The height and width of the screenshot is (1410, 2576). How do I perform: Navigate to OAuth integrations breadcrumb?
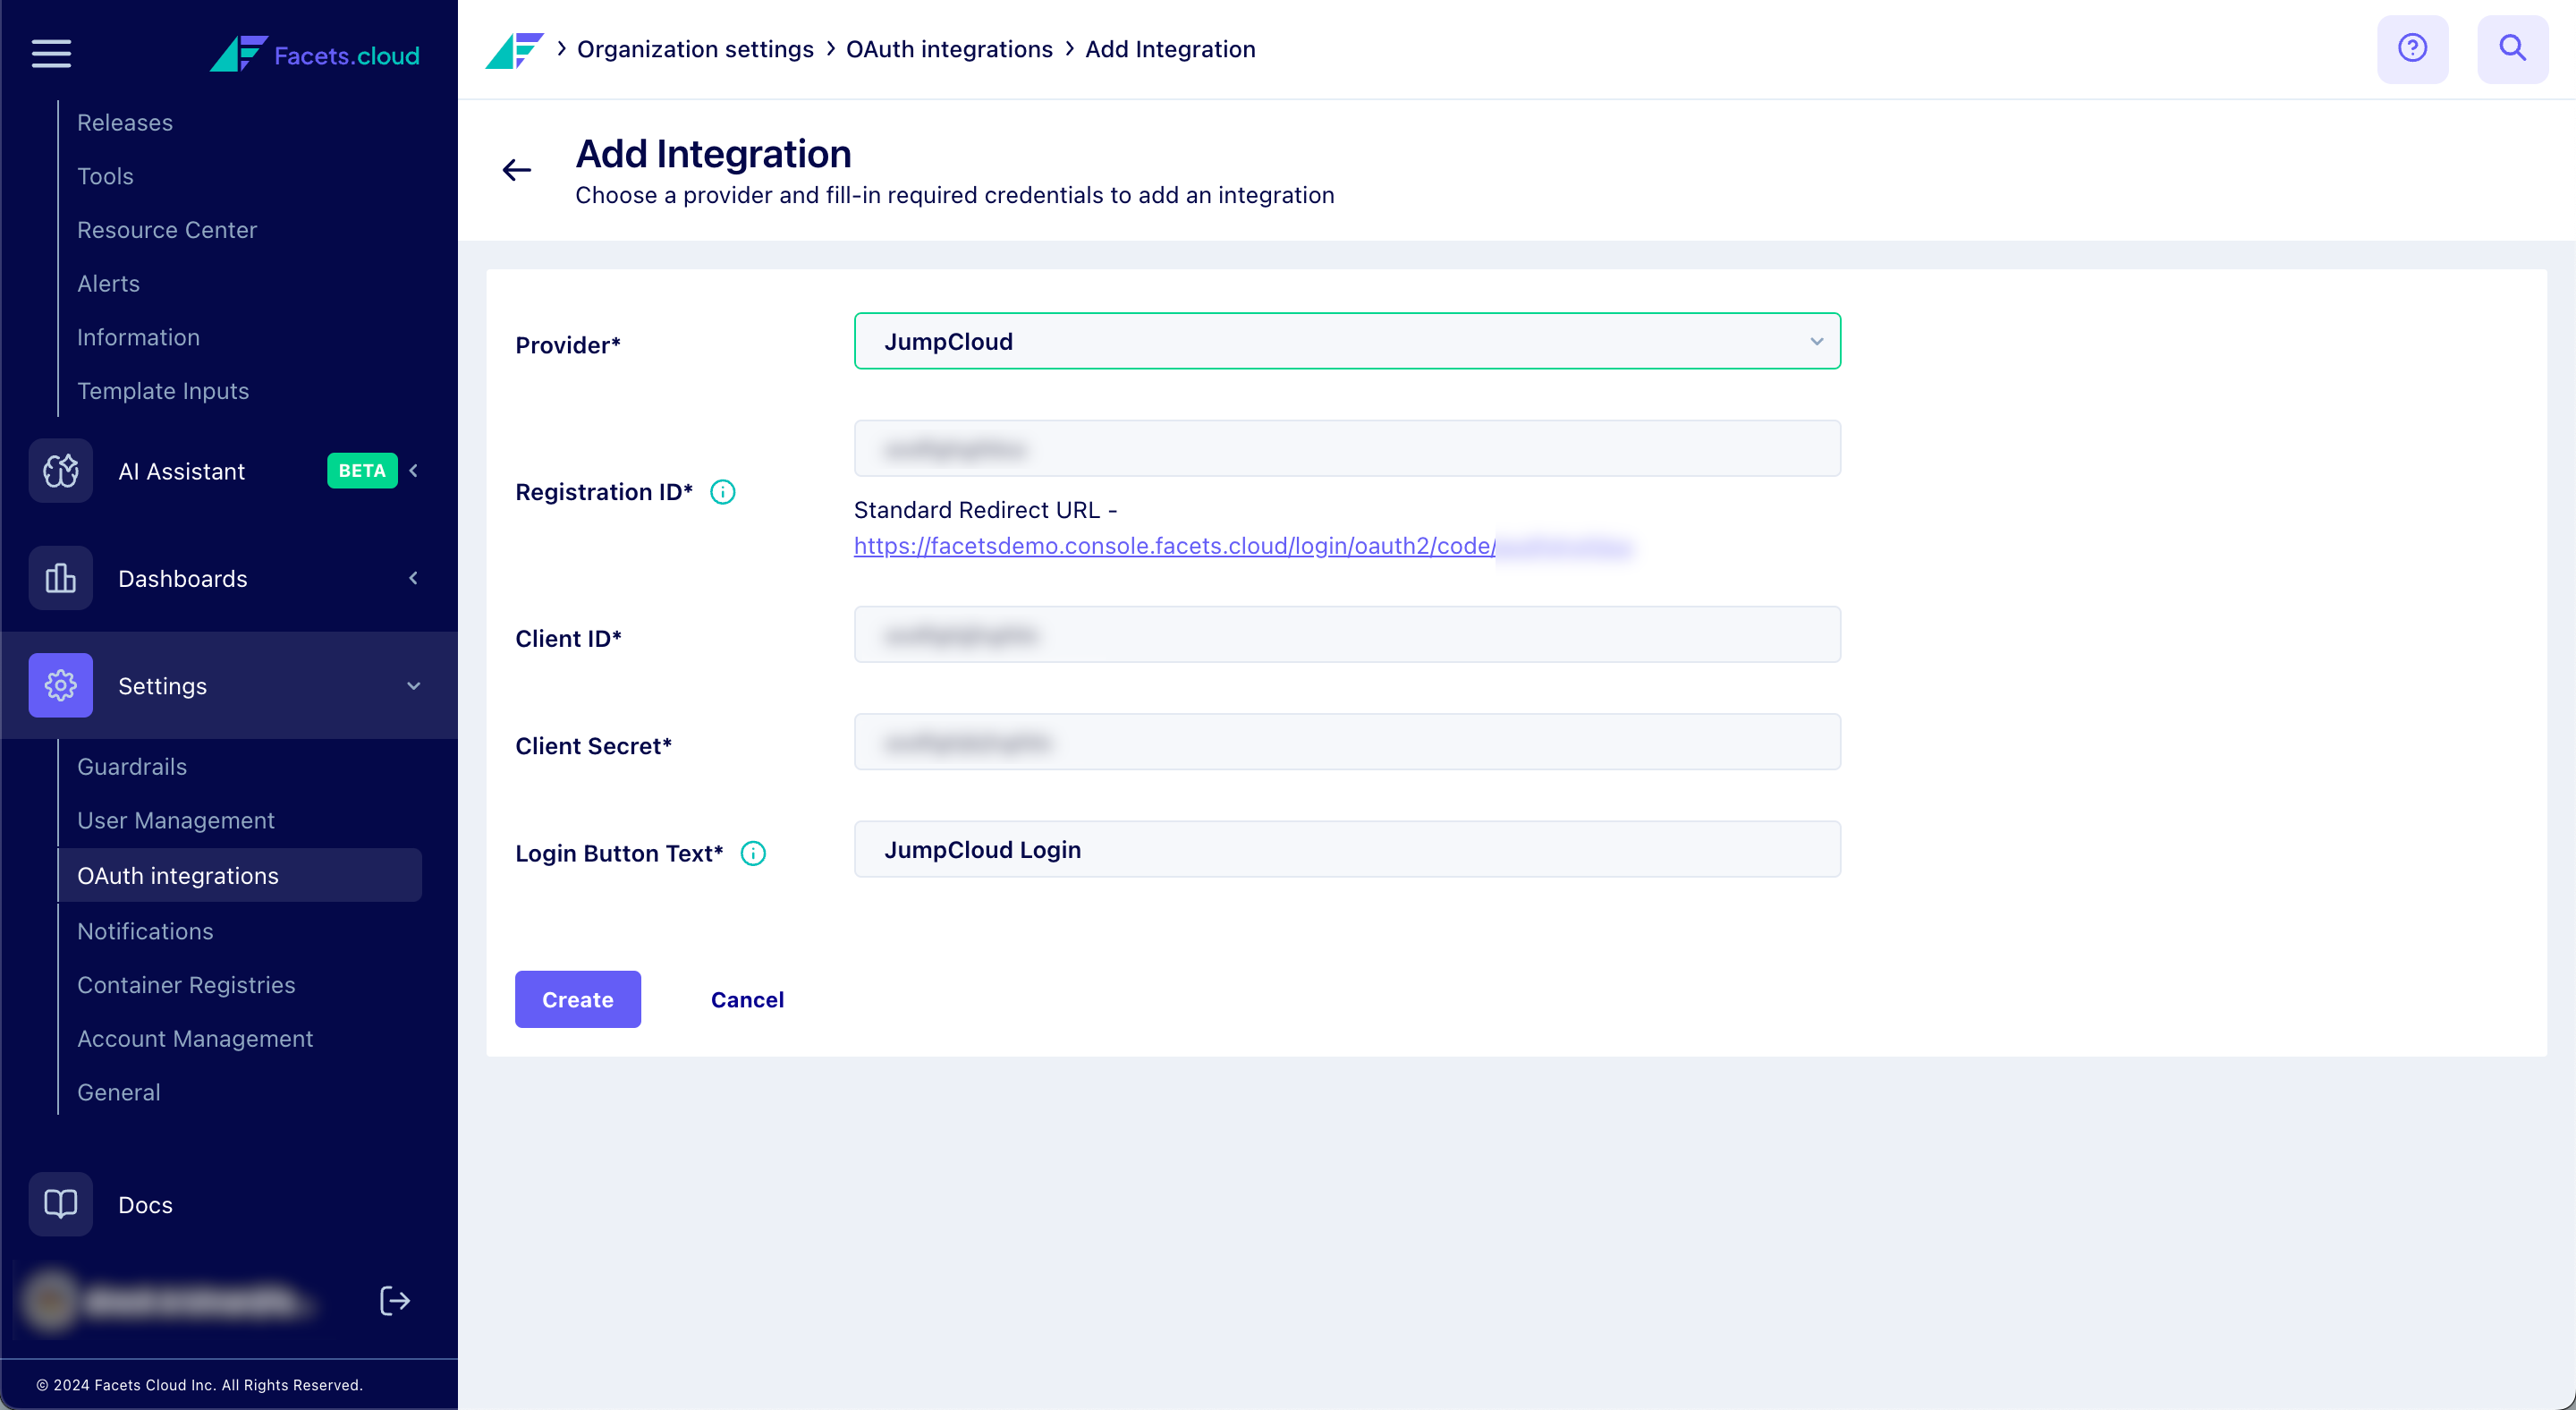tap(949, 49)
